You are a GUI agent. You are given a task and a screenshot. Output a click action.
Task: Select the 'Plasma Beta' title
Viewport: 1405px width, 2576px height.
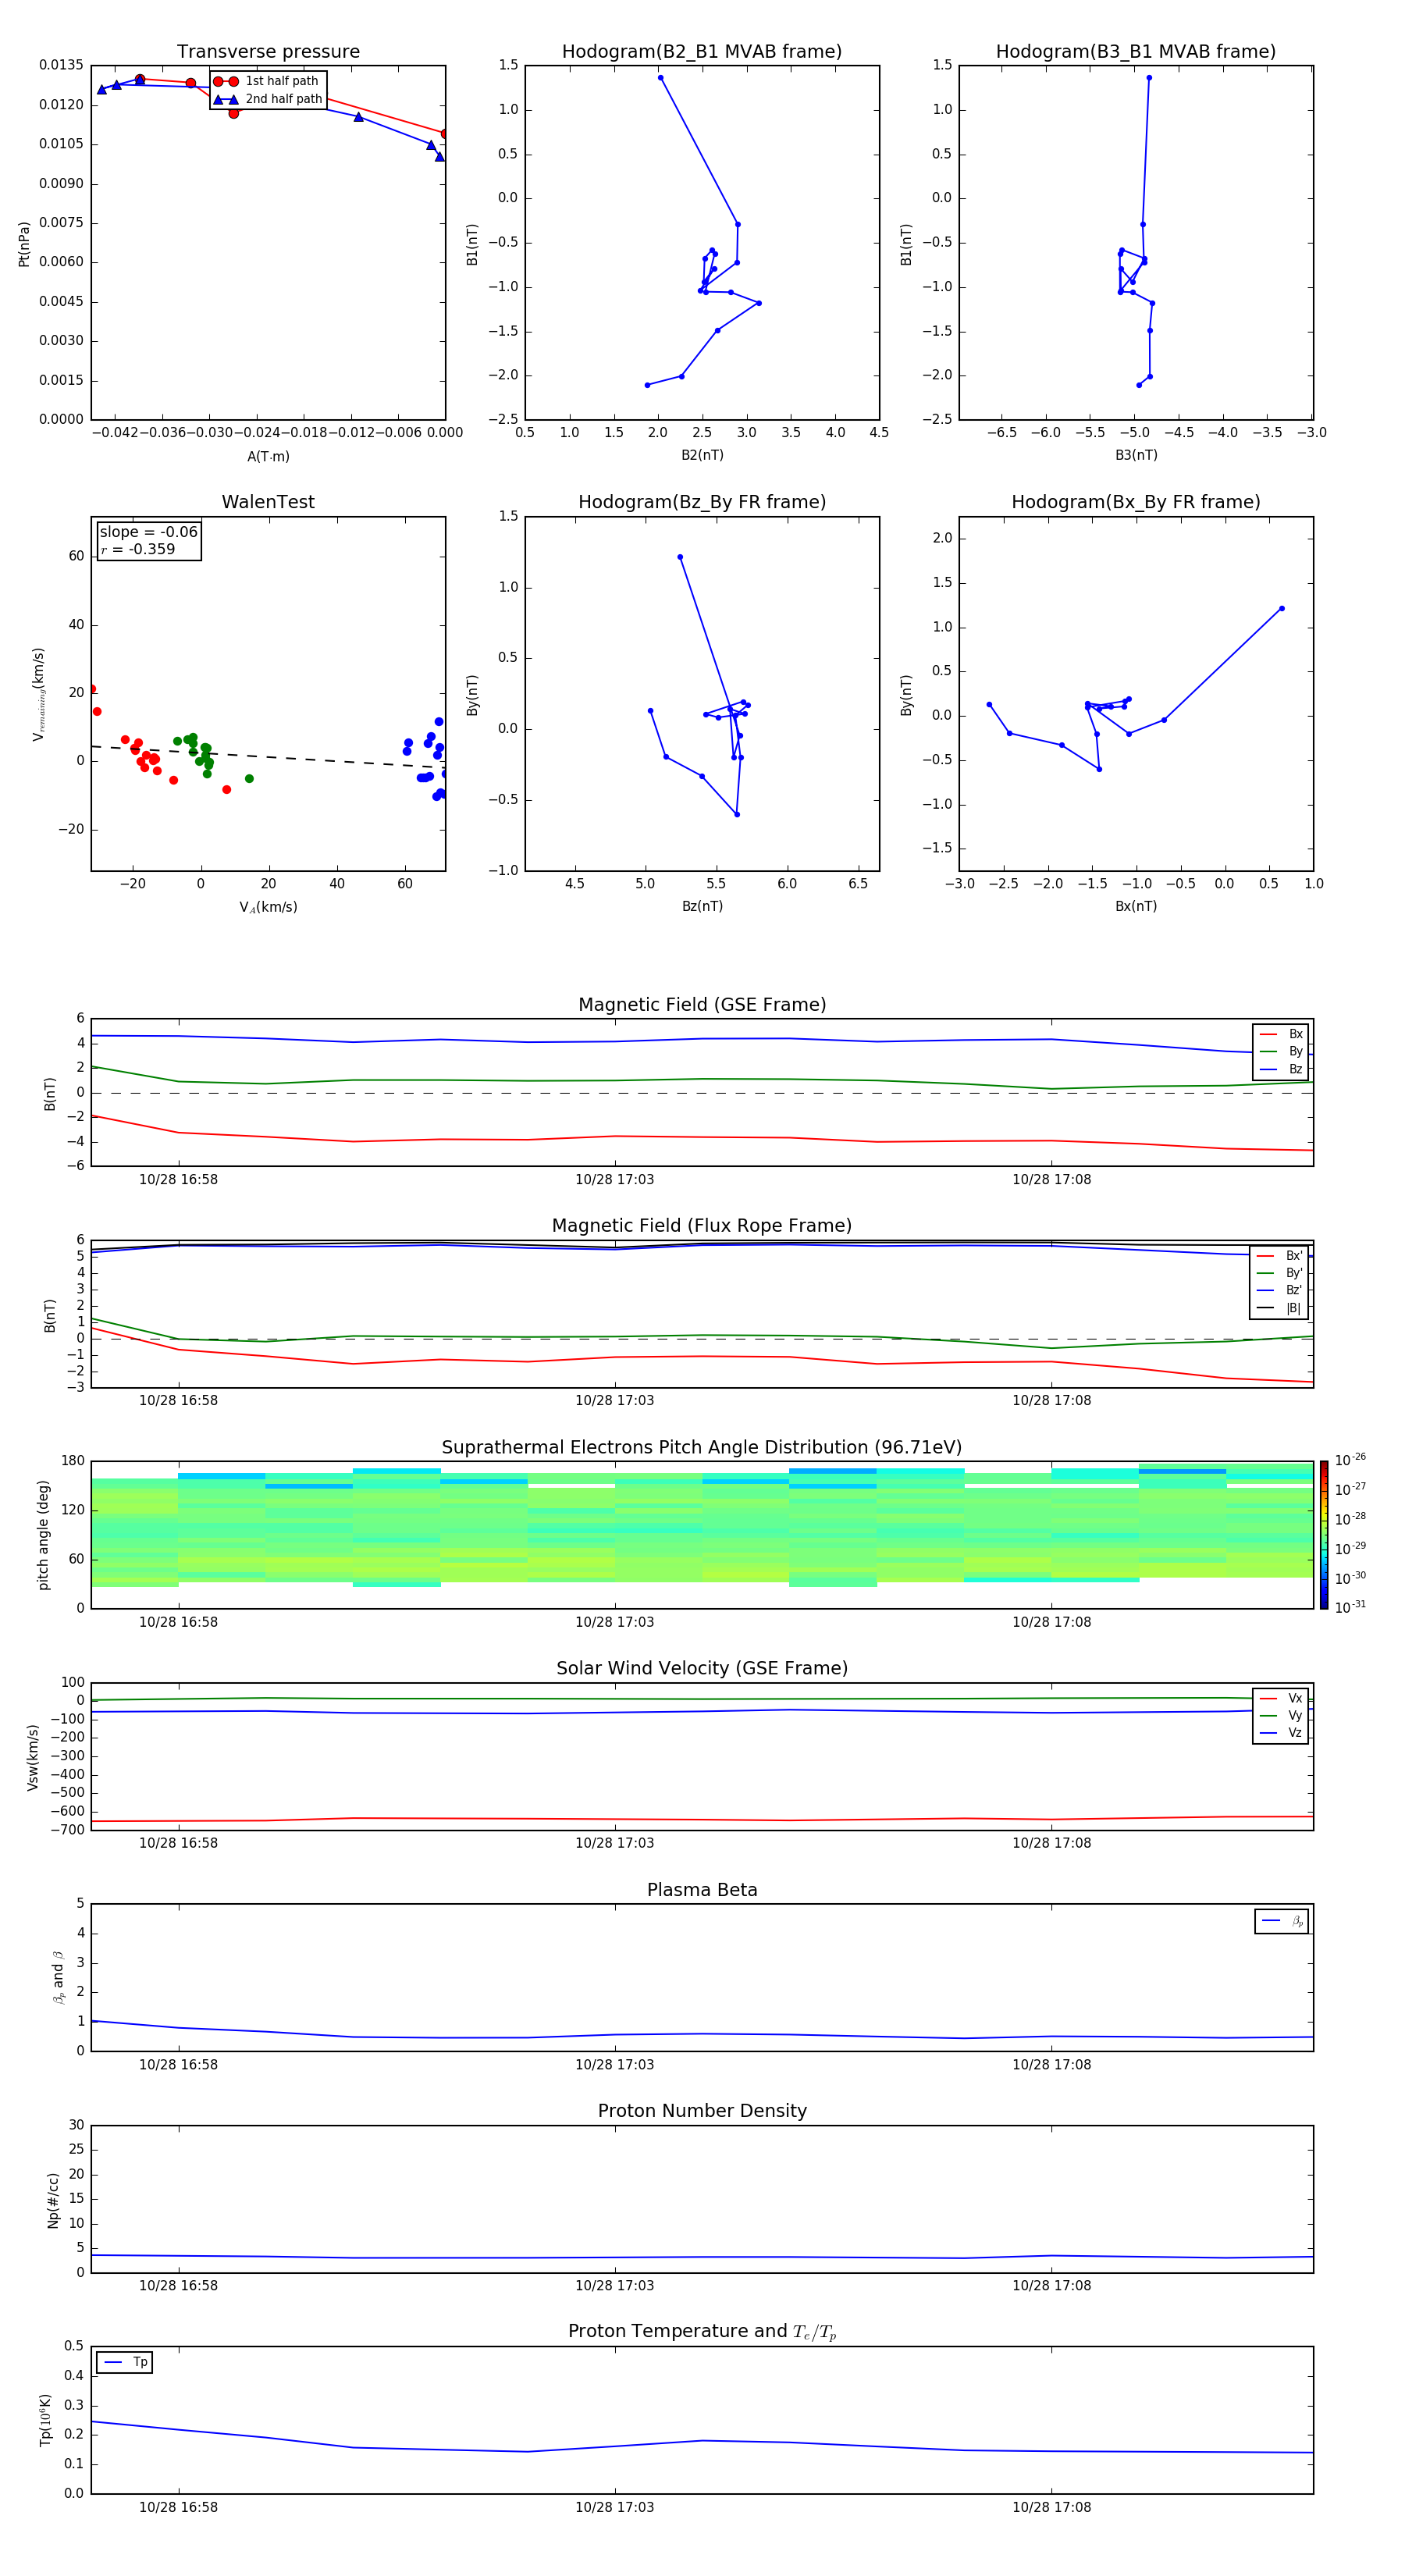(702, 1891)
